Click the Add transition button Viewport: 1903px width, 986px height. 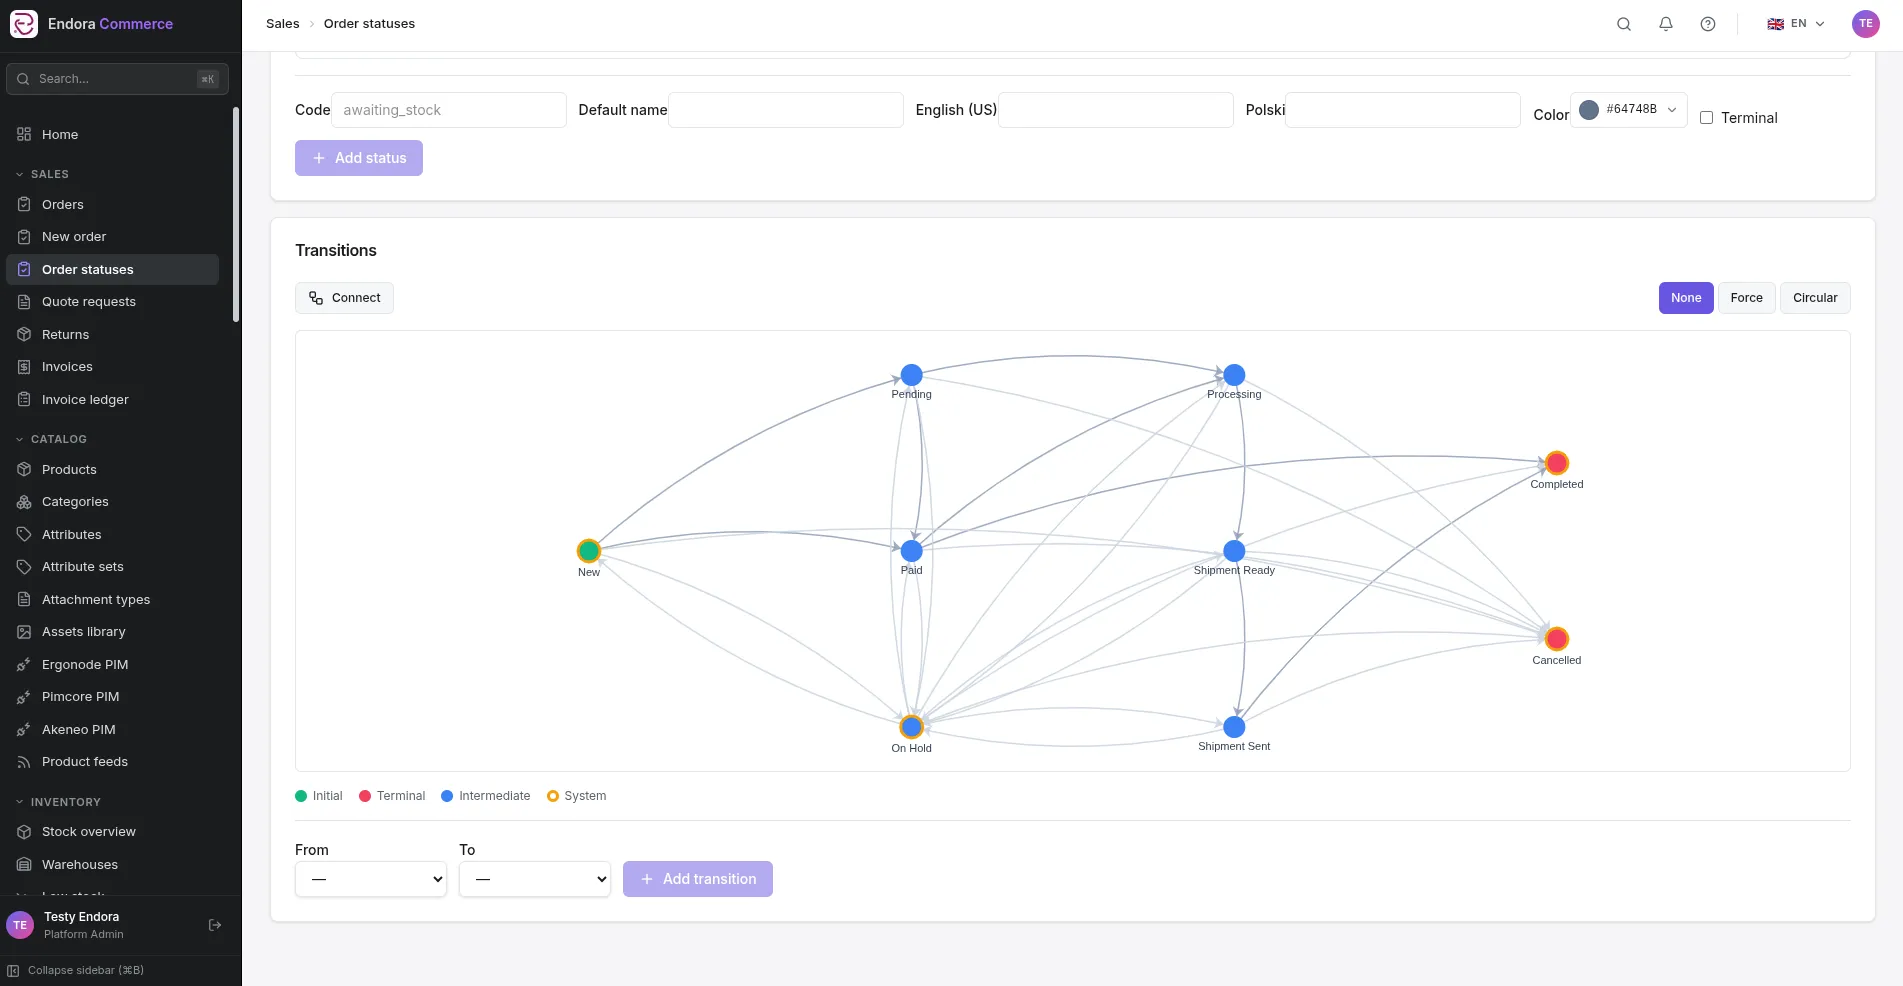698,879
